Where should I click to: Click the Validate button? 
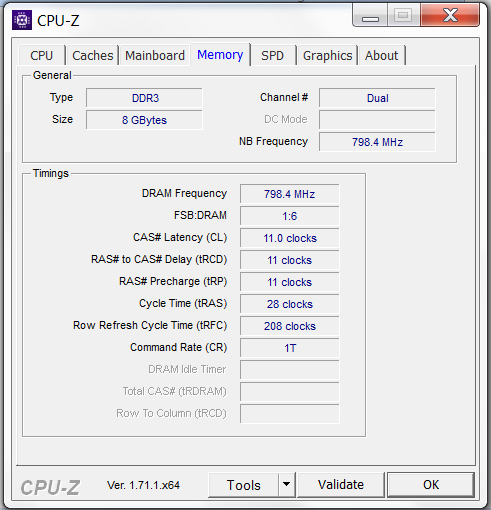point(341,485)
